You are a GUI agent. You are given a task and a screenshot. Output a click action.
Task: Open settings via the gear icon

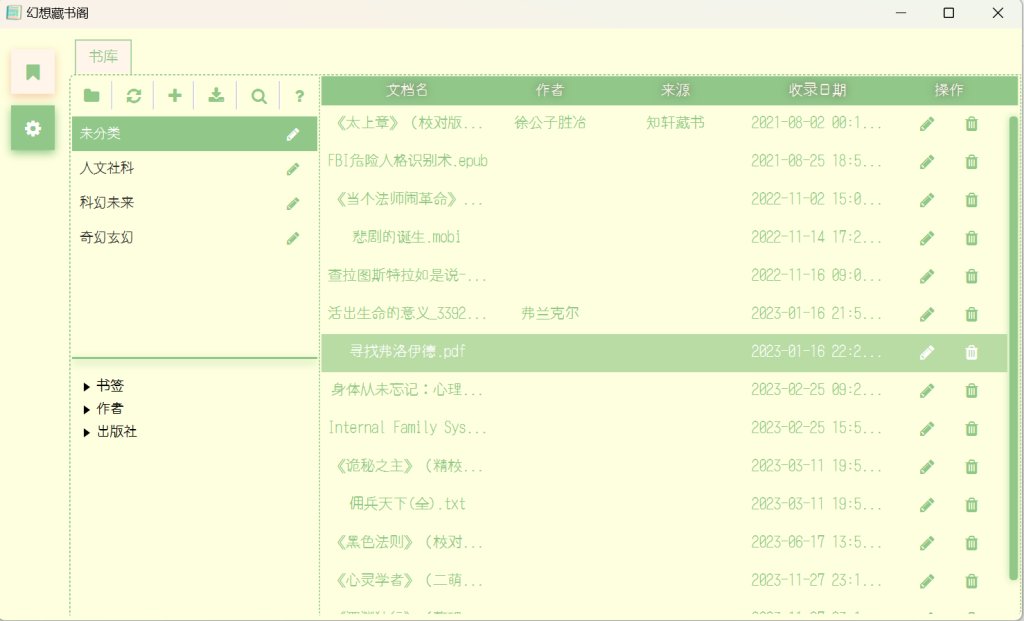[x=33, y=128]
